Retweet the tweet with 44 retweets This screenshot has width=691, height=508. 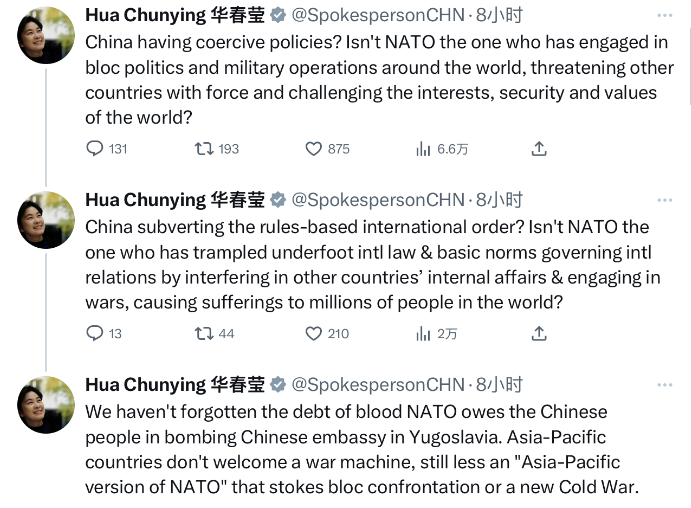(204, 333)
